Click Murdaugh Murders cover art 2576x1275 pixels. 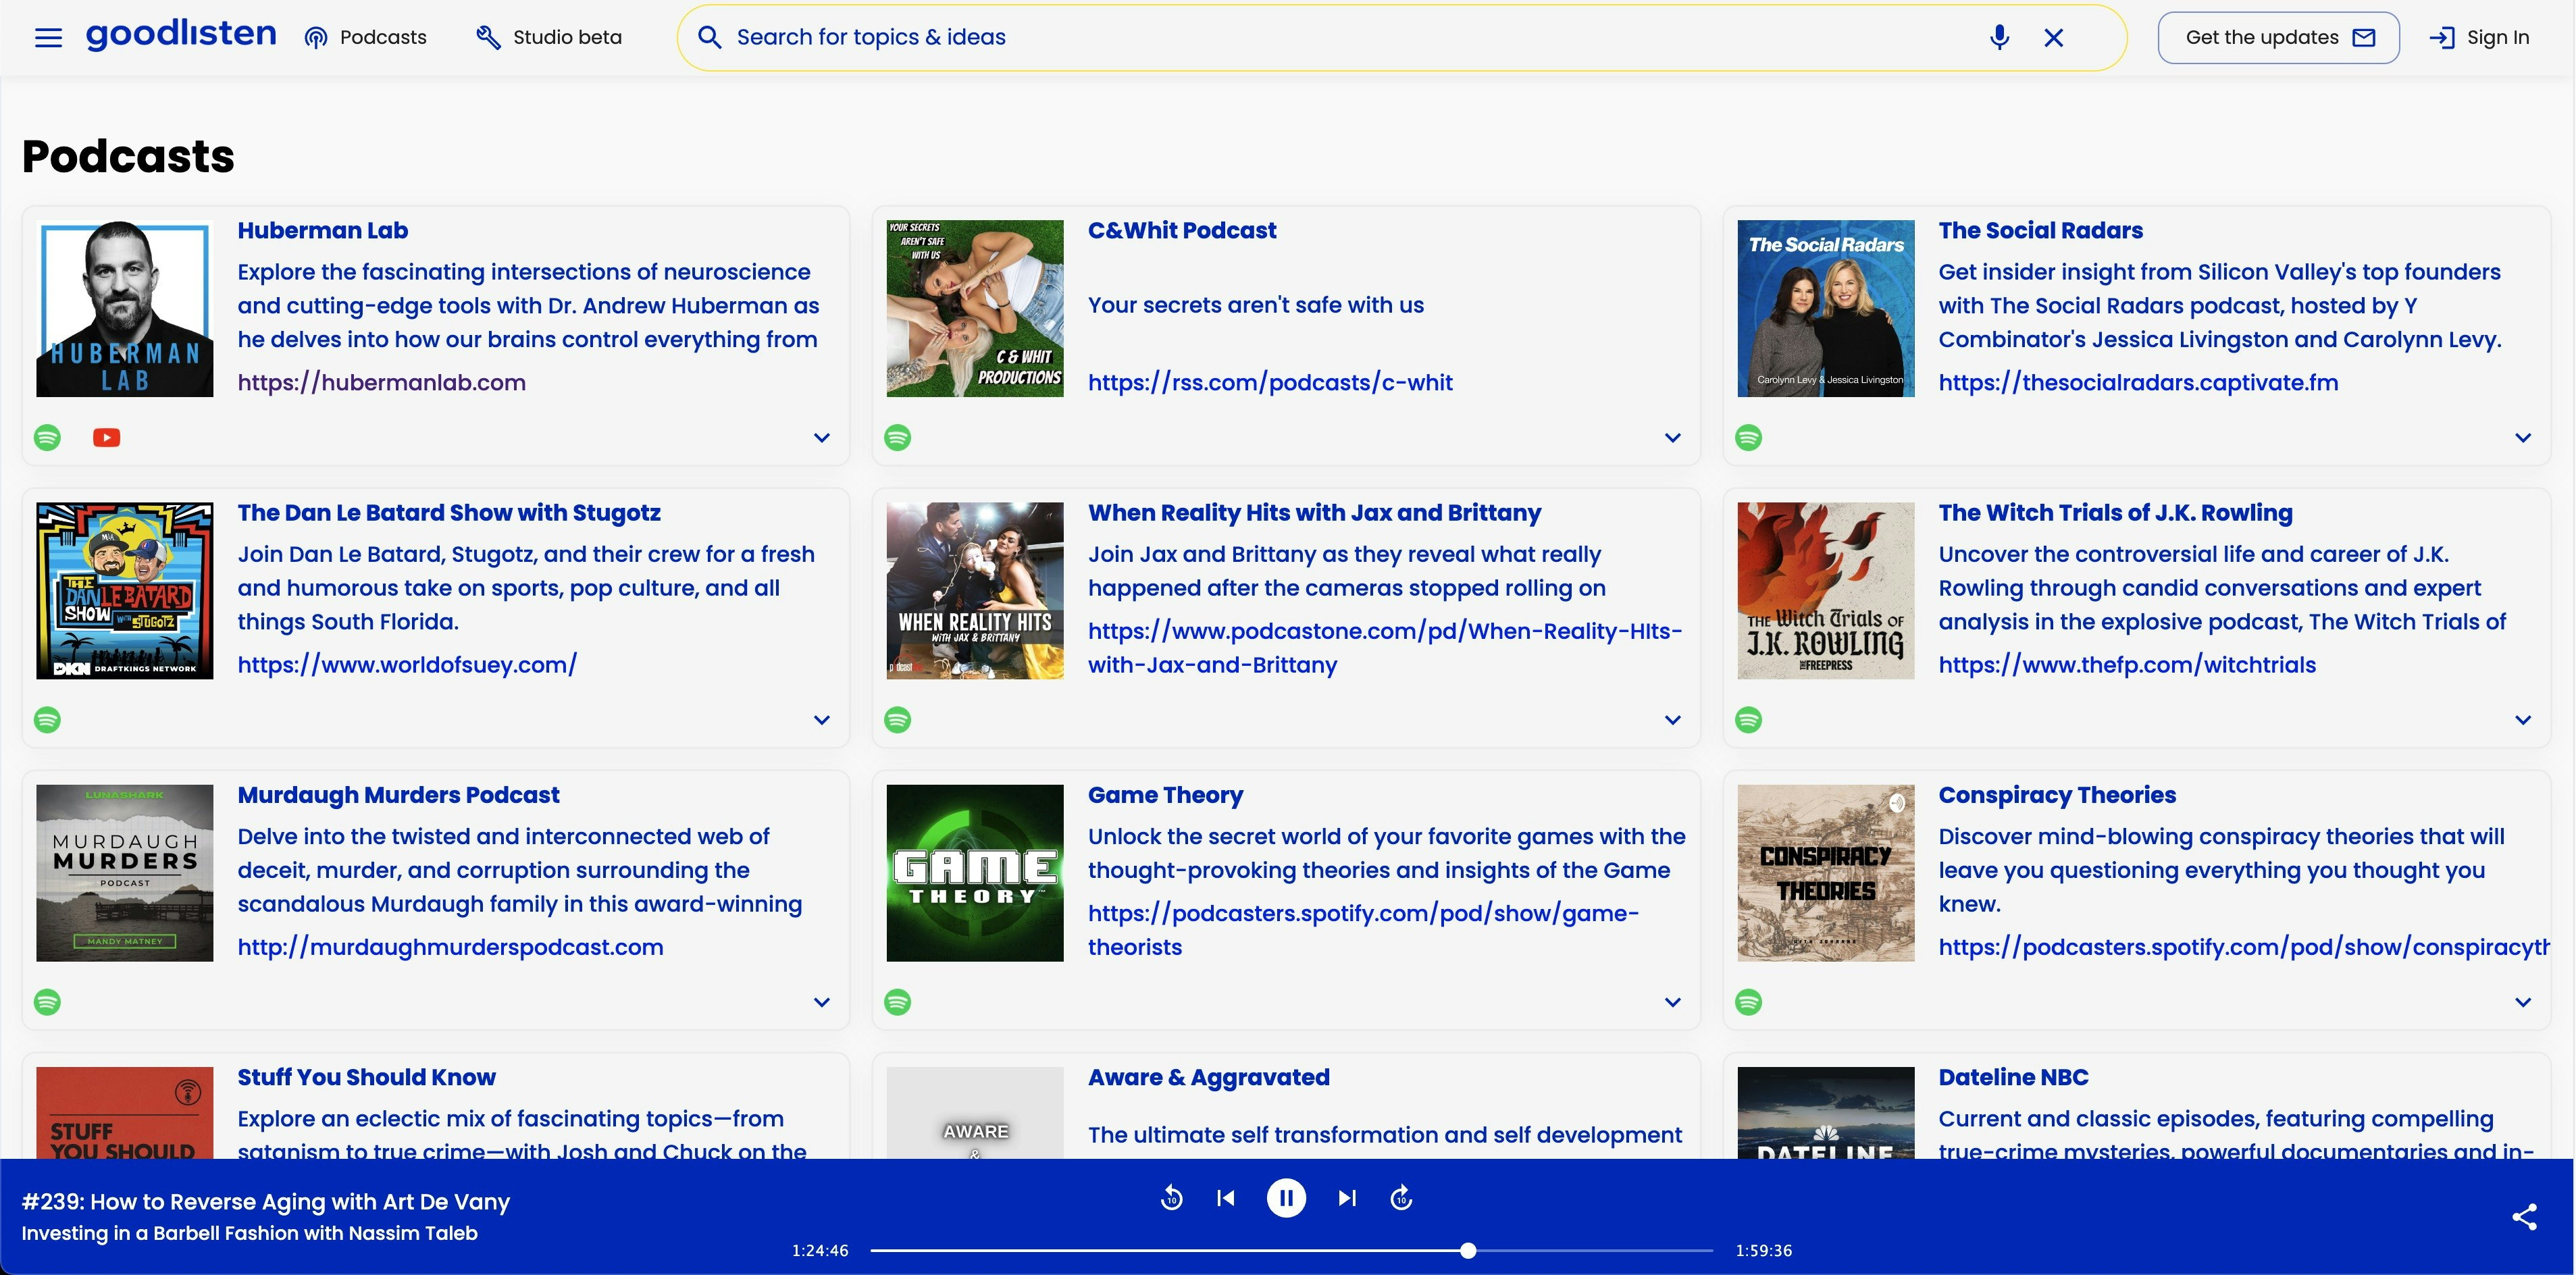click(x=124, y=872)
